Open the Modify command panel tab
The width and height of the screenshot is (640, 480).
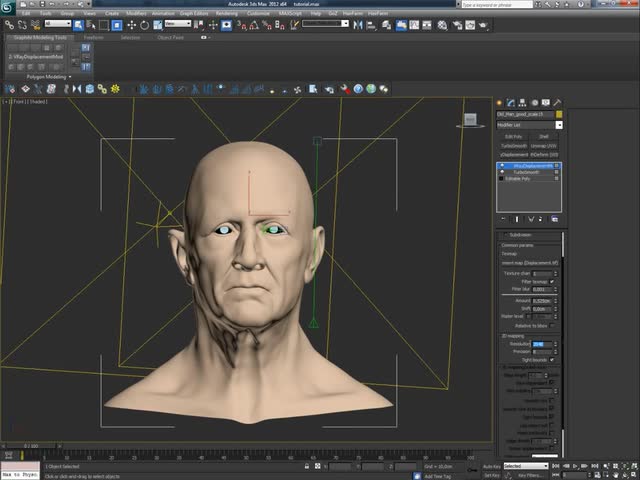511,103
